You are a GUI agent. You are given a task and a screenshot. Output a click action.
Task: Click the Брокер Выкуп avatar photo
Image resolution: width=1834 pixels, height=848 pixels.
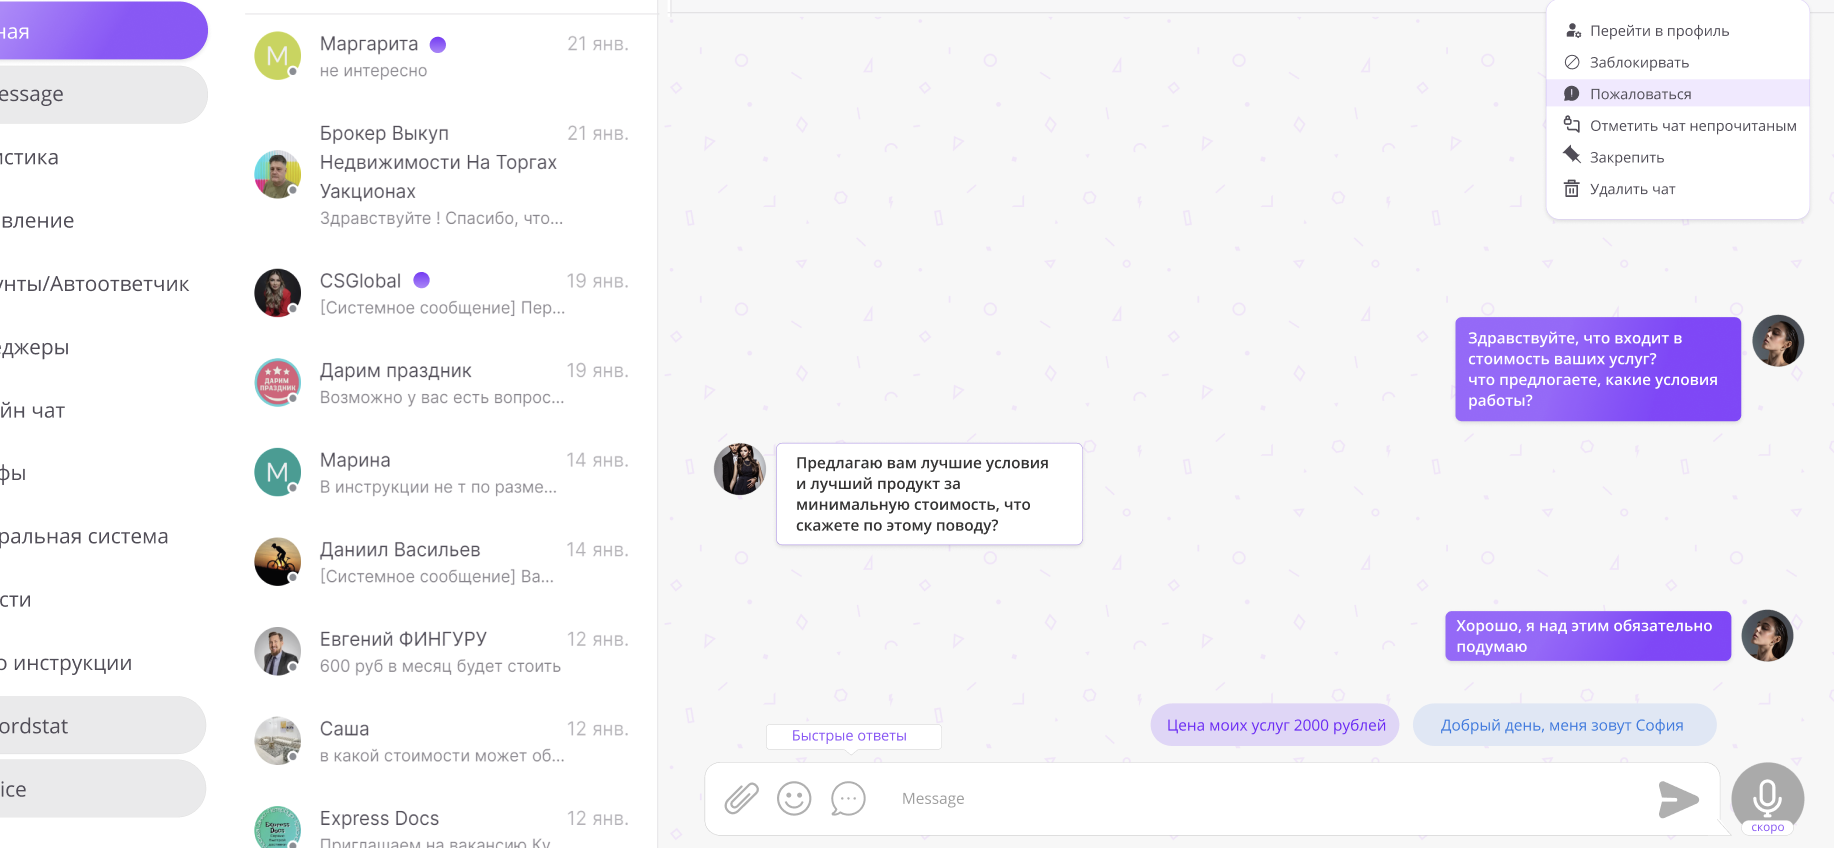click(x=278, y=175)
